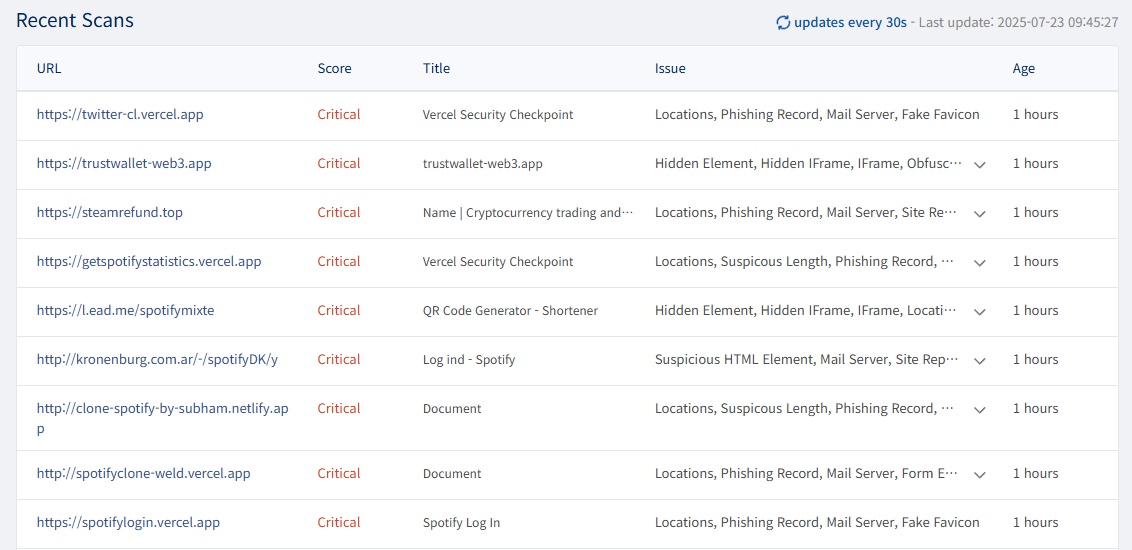
Task: Click the Issue column header
Action: [670, 68]
